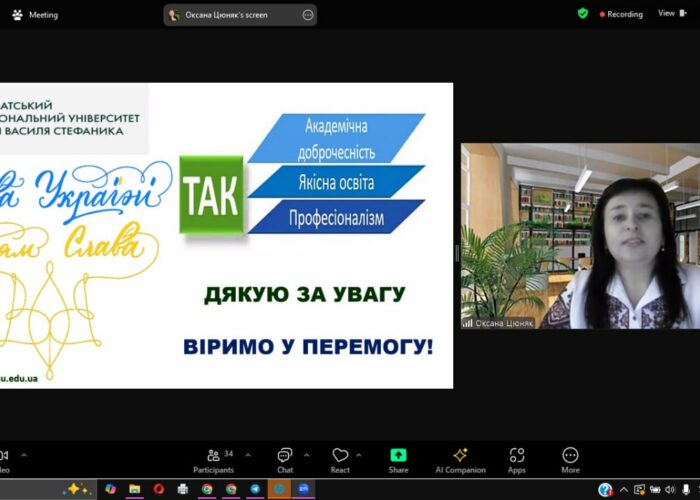Click the divider between shared screen and video
The image size is (700, 500).
pos(457,252)
